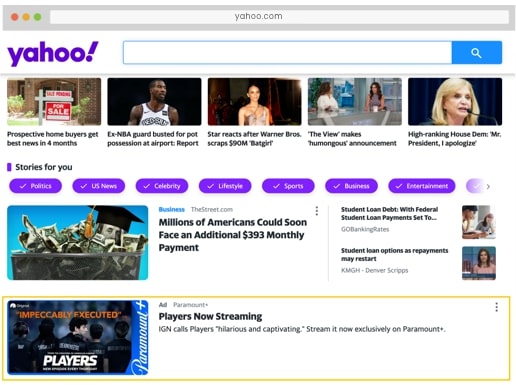Screen dimensions: 516x385
Task: Toggle the Sports topic filter
Action: click(288, 186)
